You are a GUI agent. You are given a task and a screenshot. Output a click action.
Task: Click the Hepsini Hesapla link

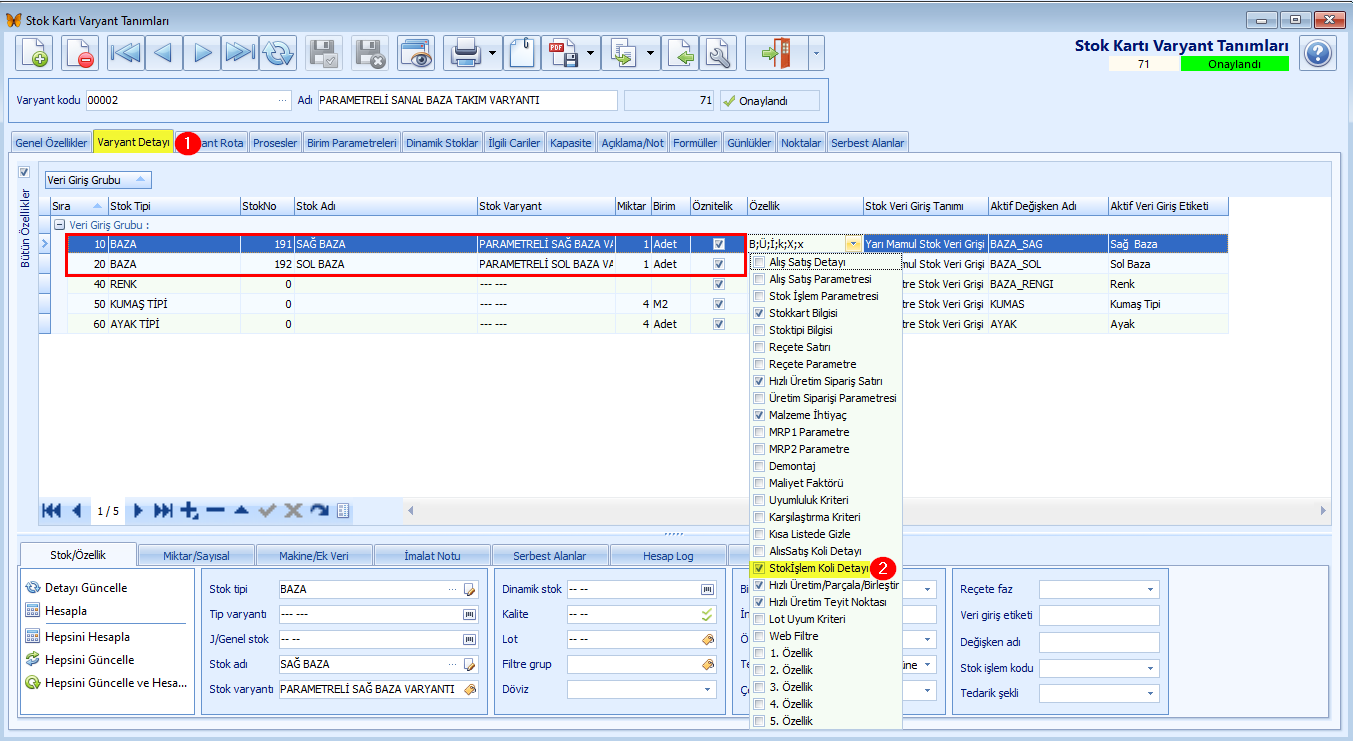pos(87,637)
